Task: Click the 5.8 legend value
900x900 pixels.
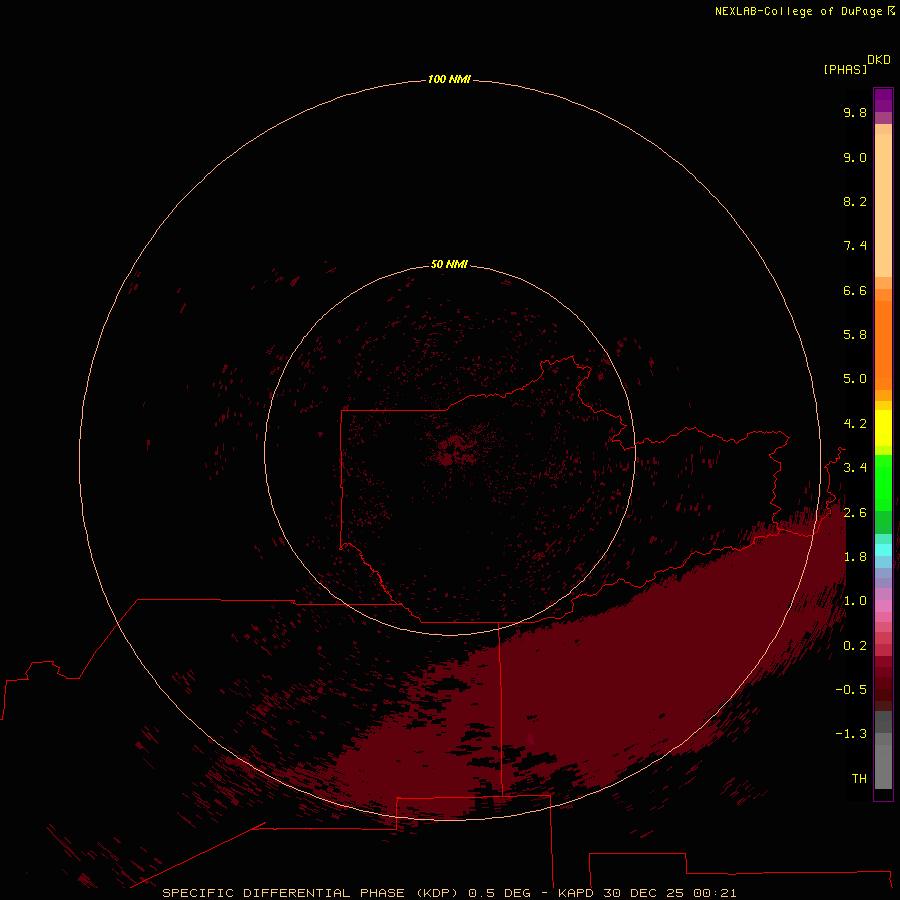Action: (855, 335)
